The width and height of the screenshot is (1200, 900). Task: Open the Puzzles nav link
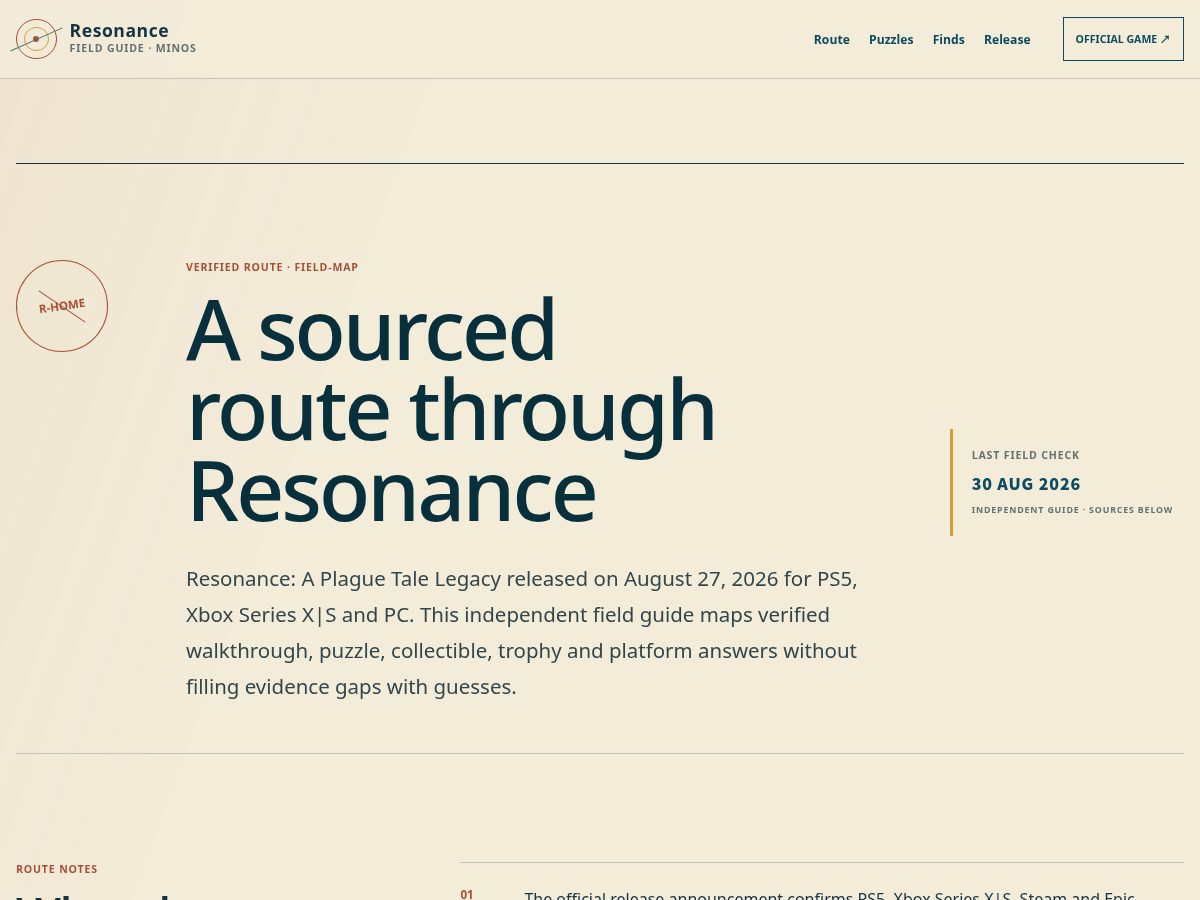coord(891,40)
